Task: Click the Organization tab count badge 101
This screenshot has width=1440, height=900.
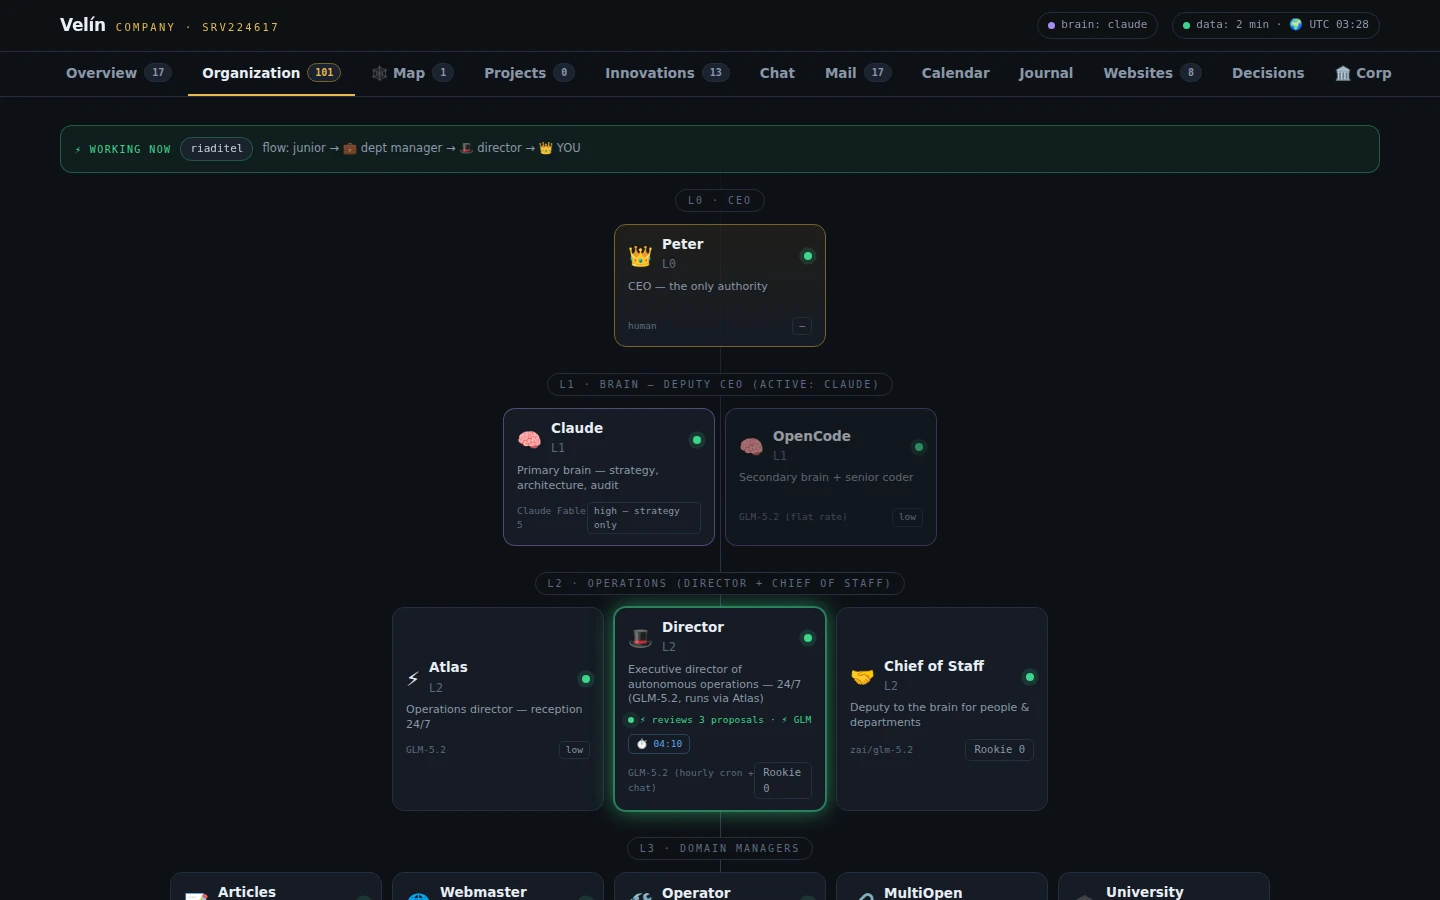Action: (x=324, y=73)
